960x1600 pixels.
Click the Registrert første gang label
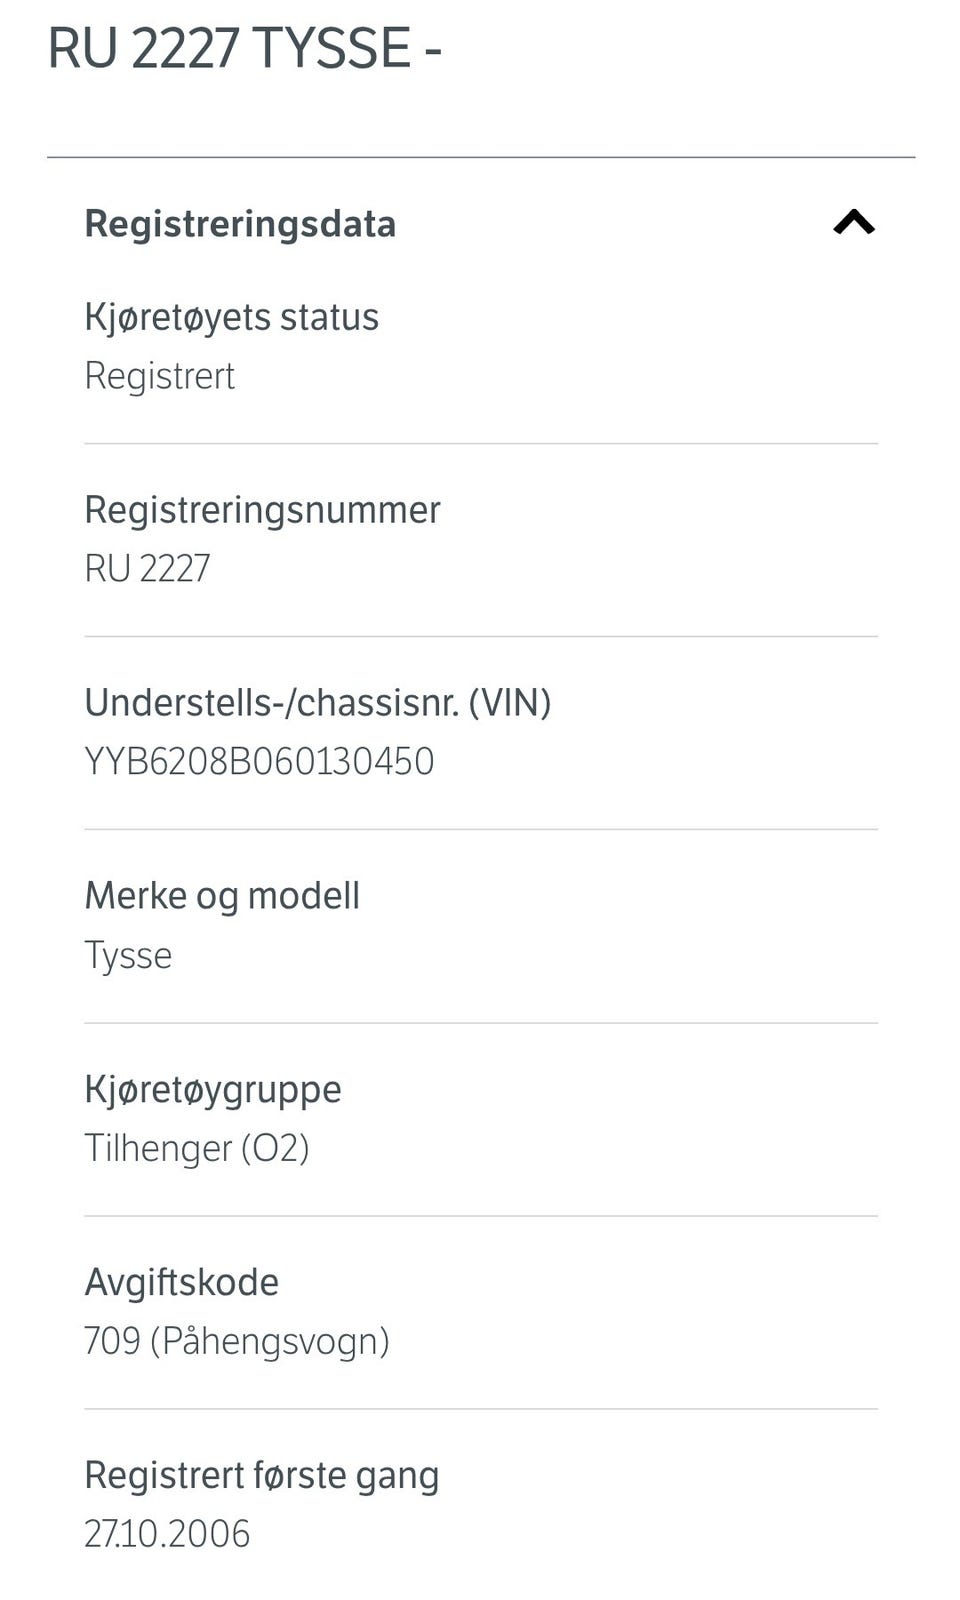[x=261, y=1475]
